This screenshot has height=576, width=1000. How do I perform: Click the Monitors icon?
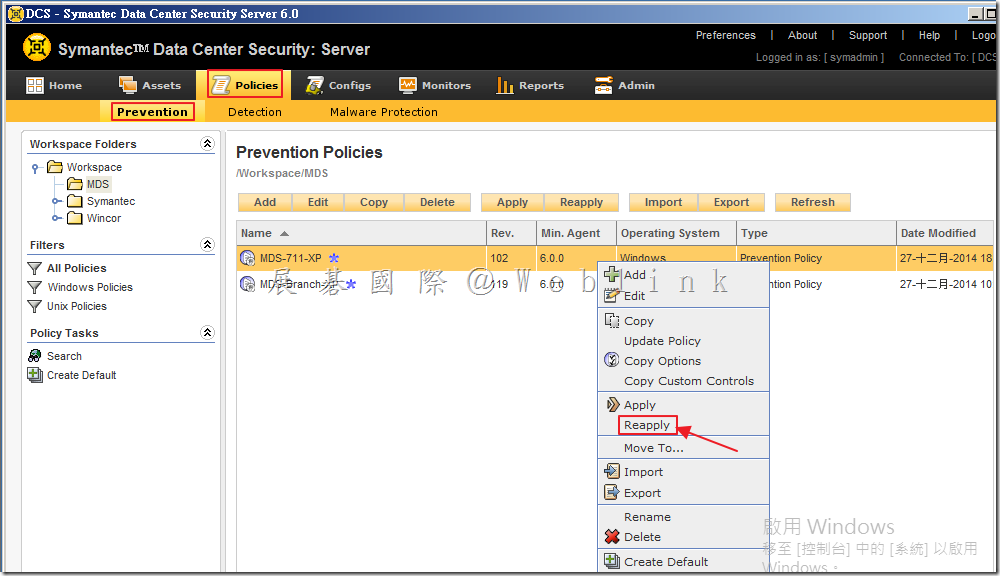point(408,85)
